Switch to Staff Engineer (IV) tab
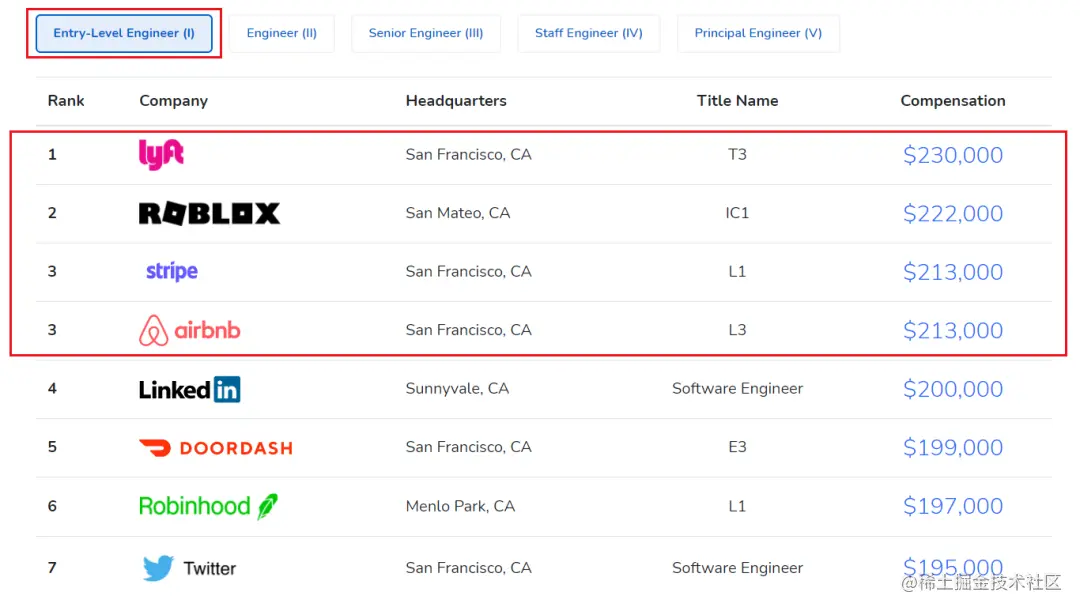The width and height of the screenshot is (1080, 611). [x=588, y=33]
